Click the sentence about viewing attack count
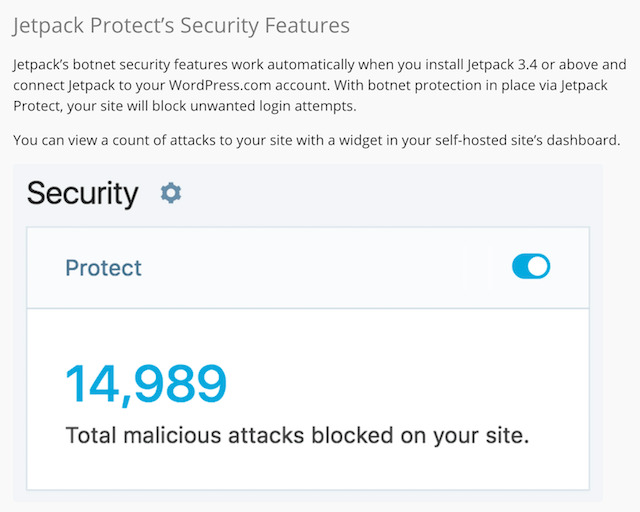This screenshot has width=640, height=512. (317, 140)
